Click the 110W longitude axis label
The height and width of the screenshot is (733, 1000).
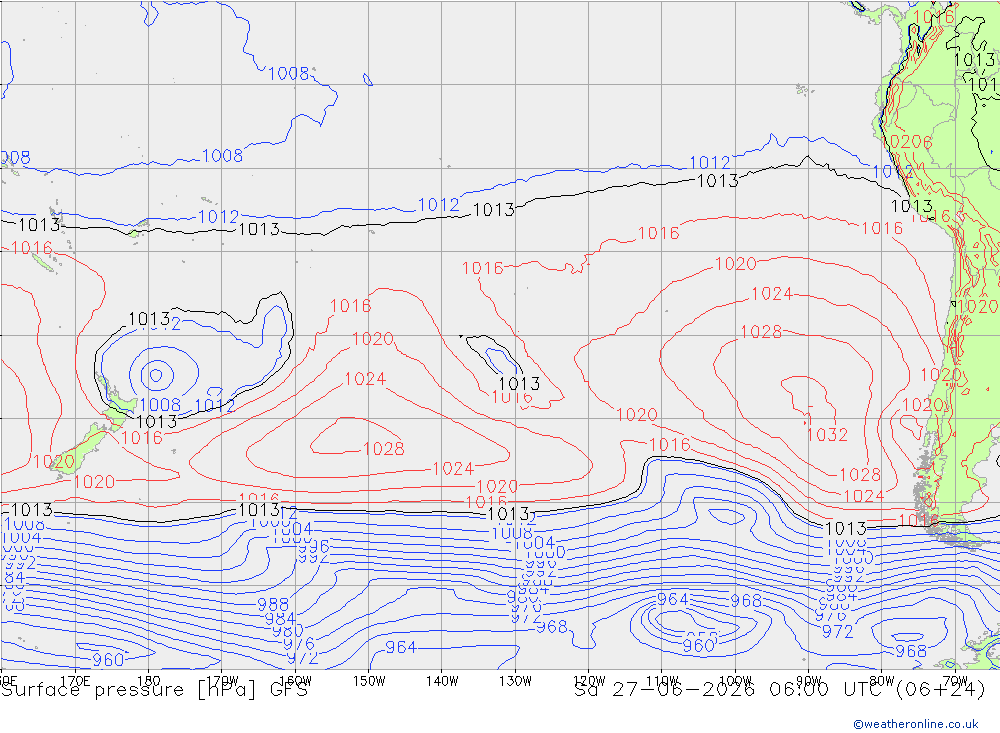click(x=662, y=681)
